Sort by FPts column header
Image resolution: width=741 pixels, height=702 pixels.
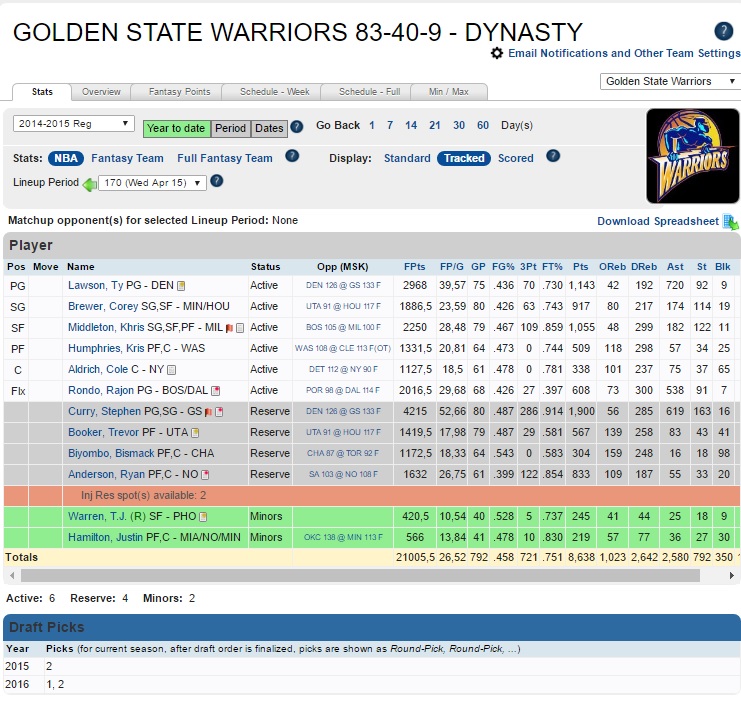414,267
